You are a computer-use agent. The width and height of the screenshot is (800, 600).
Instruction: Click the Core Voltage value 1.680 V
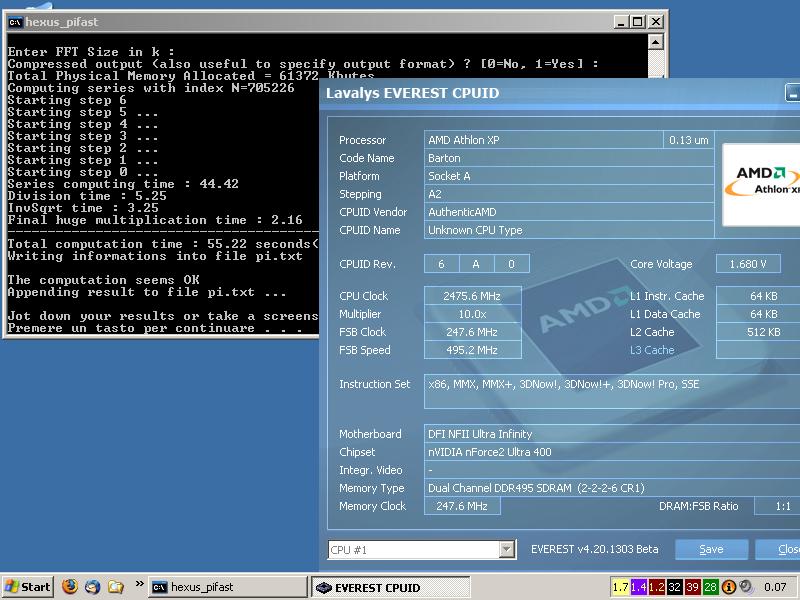click(748, 264)
